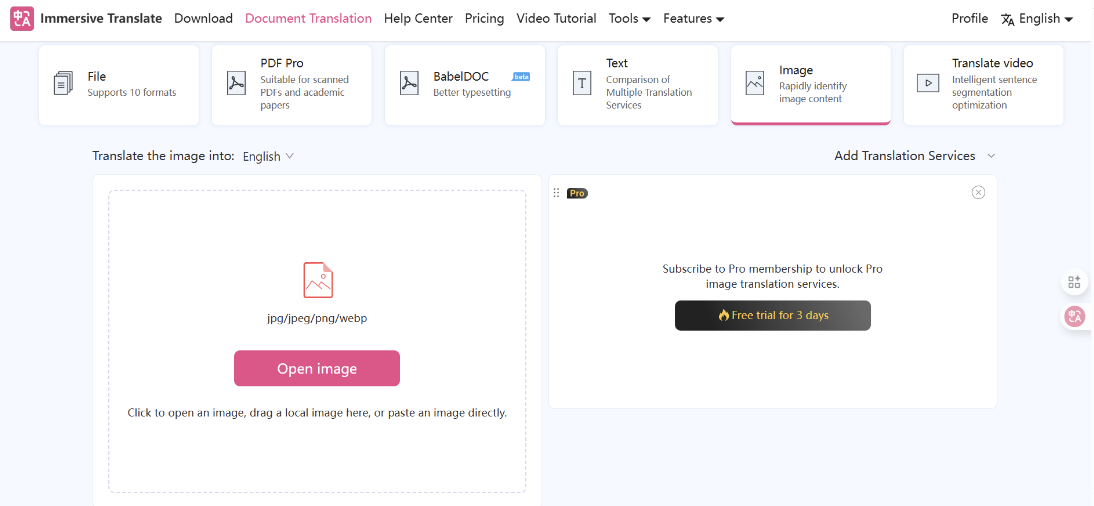The width and height of the screenshot is (1094, 506).
Task: Close the Pro translation service panel
Action: (978, 192)
